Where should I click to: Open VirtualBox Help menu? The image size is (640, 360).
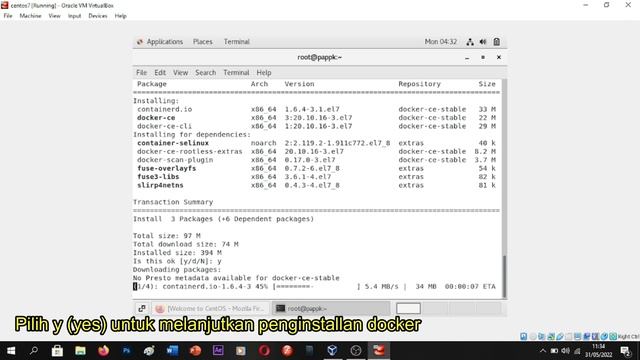[120, 16]
